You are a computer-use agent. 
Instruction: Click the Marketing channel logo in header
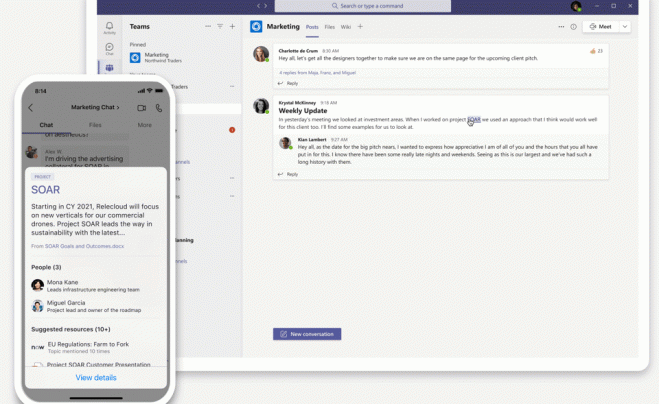[256, 26]
